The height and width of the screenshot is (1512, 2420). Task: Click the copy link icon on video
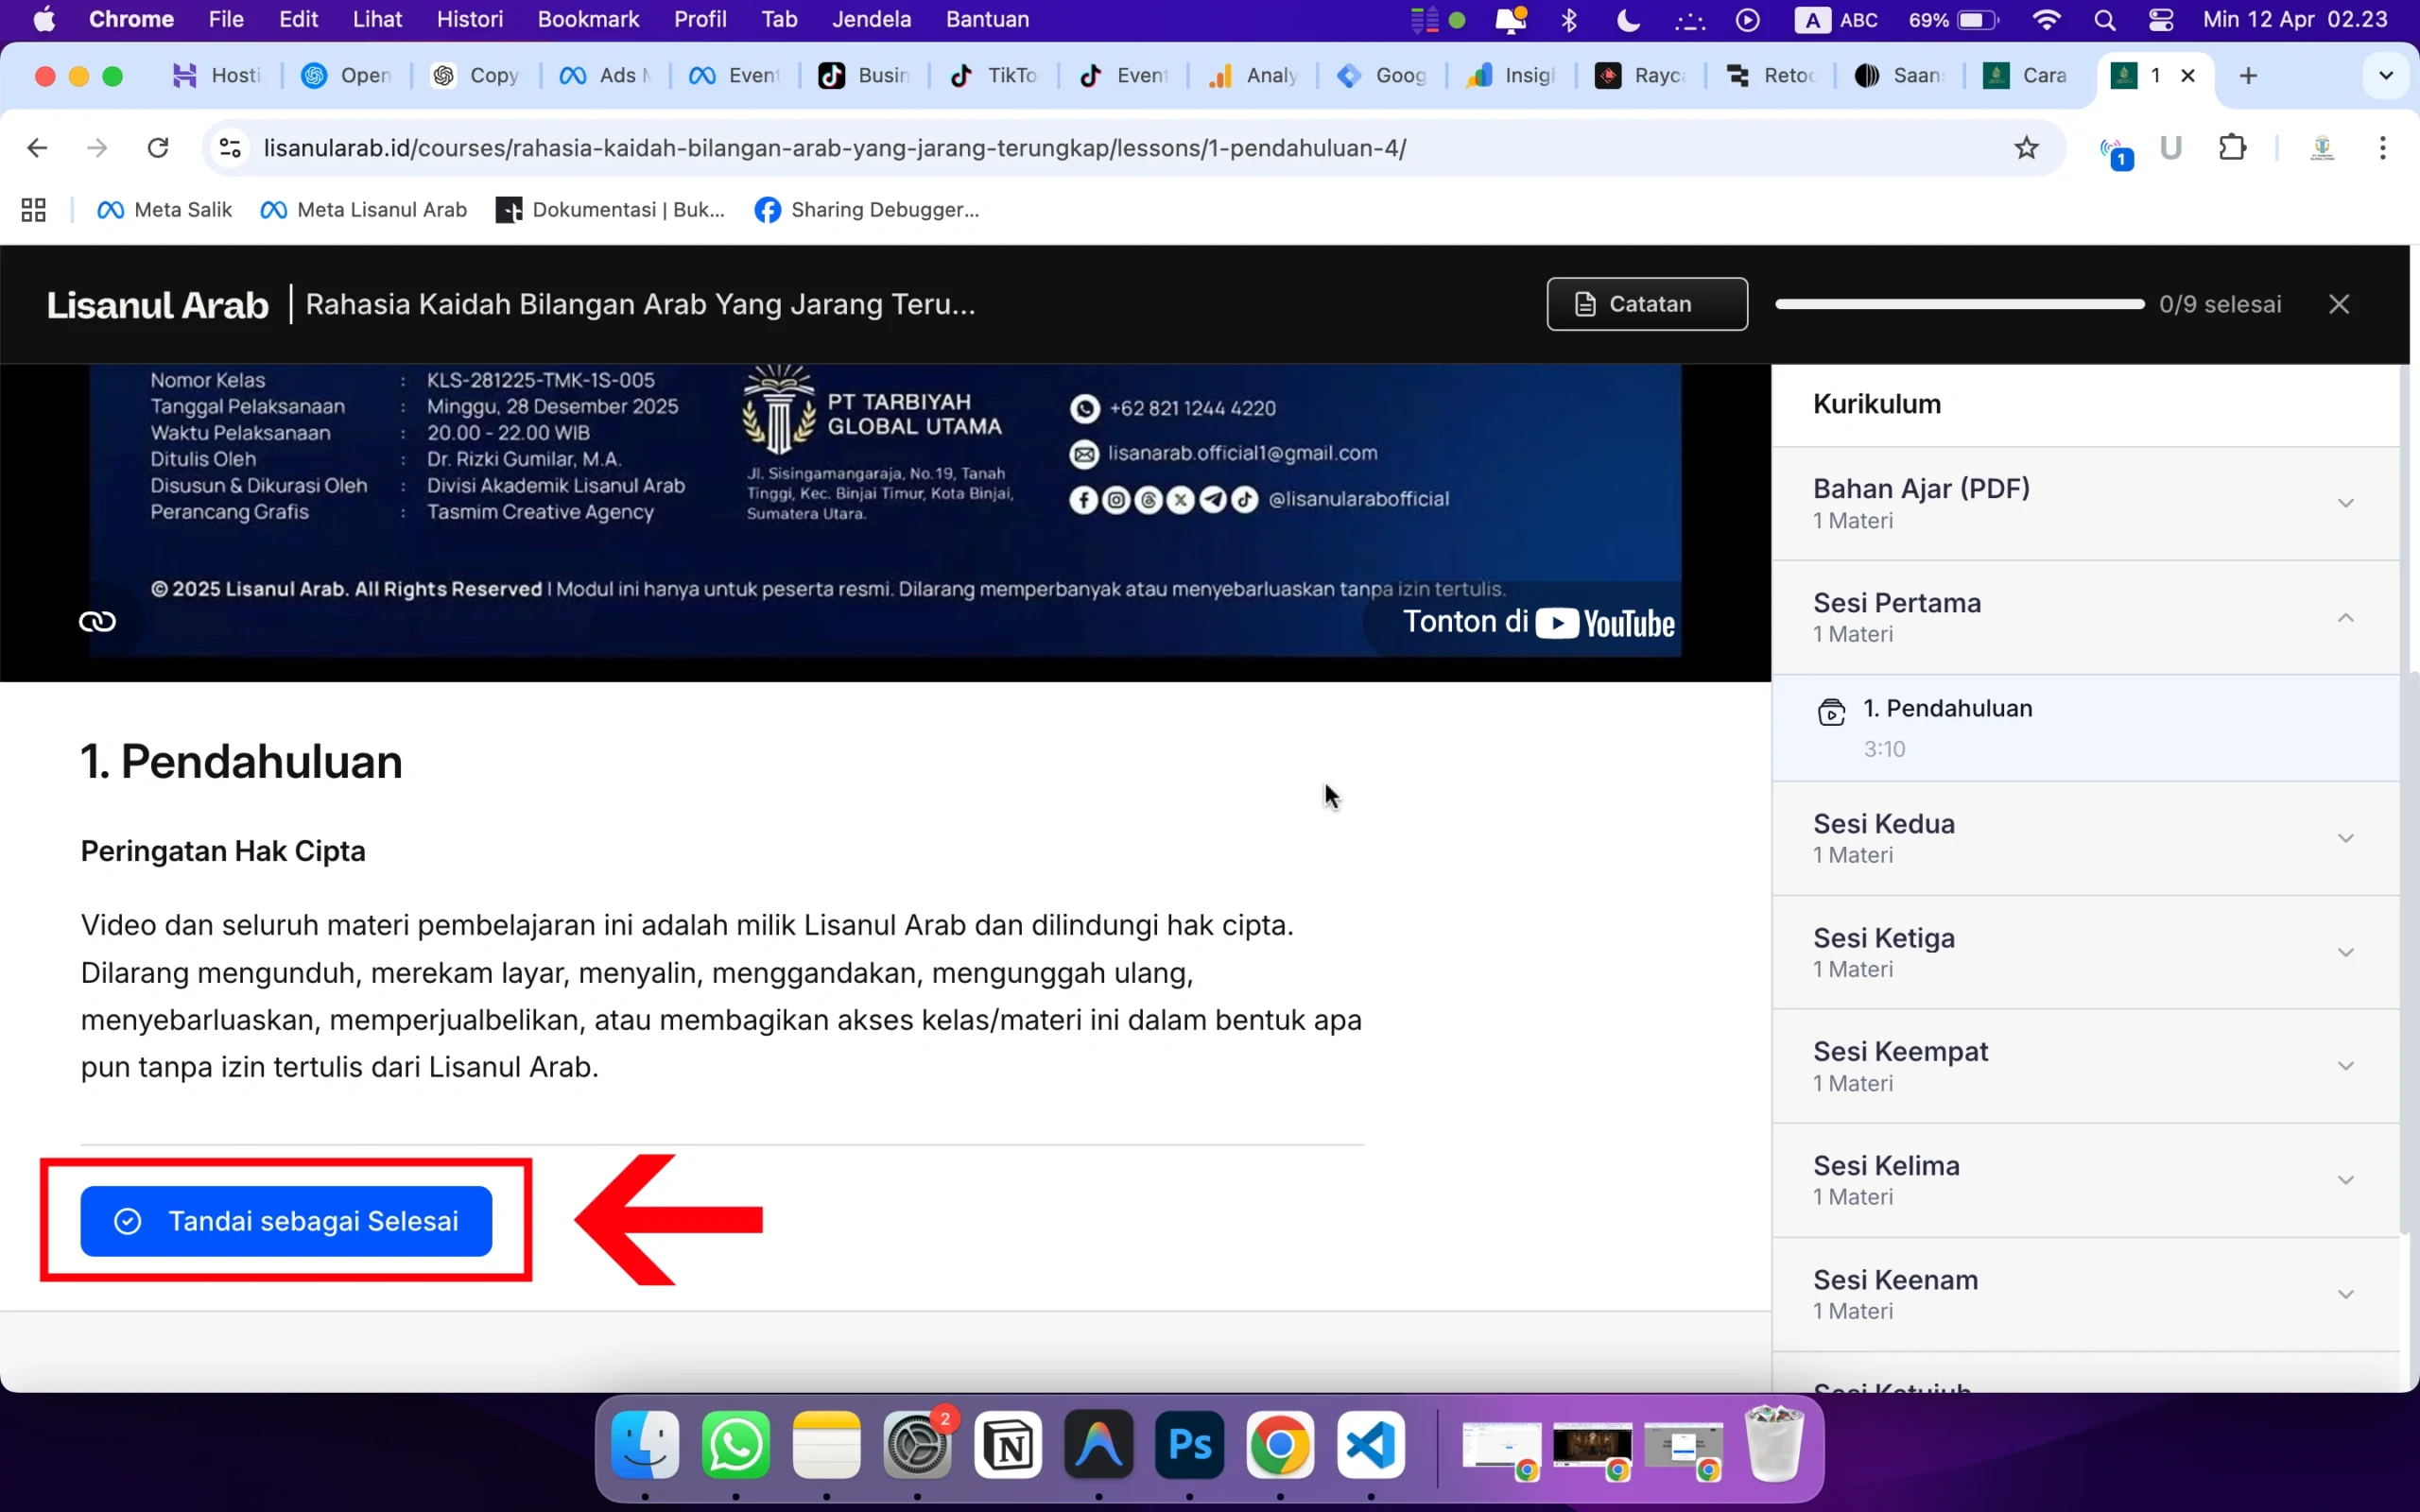click(x=97, y=622)
